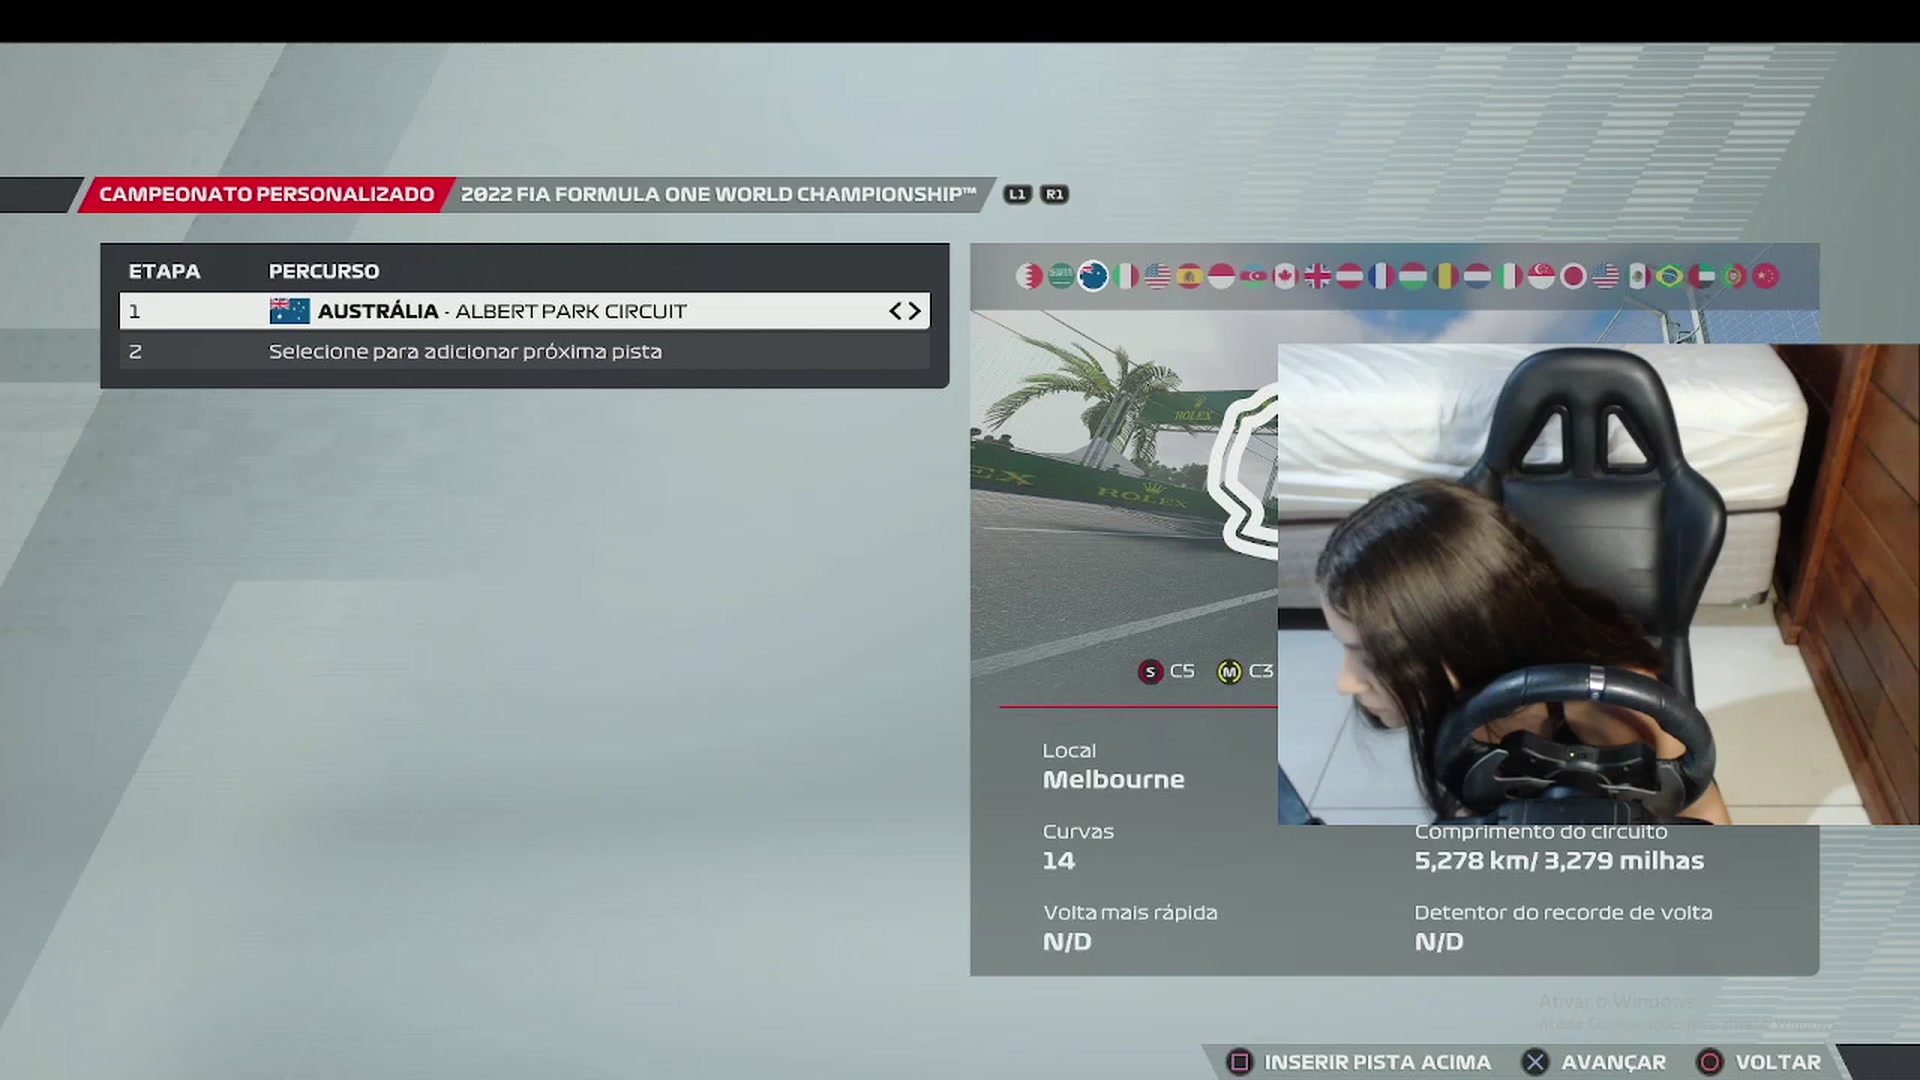Switch to 2022 FIA Formula One World Championship tab
1920x1080 pixels.
[x=718, y=194]
